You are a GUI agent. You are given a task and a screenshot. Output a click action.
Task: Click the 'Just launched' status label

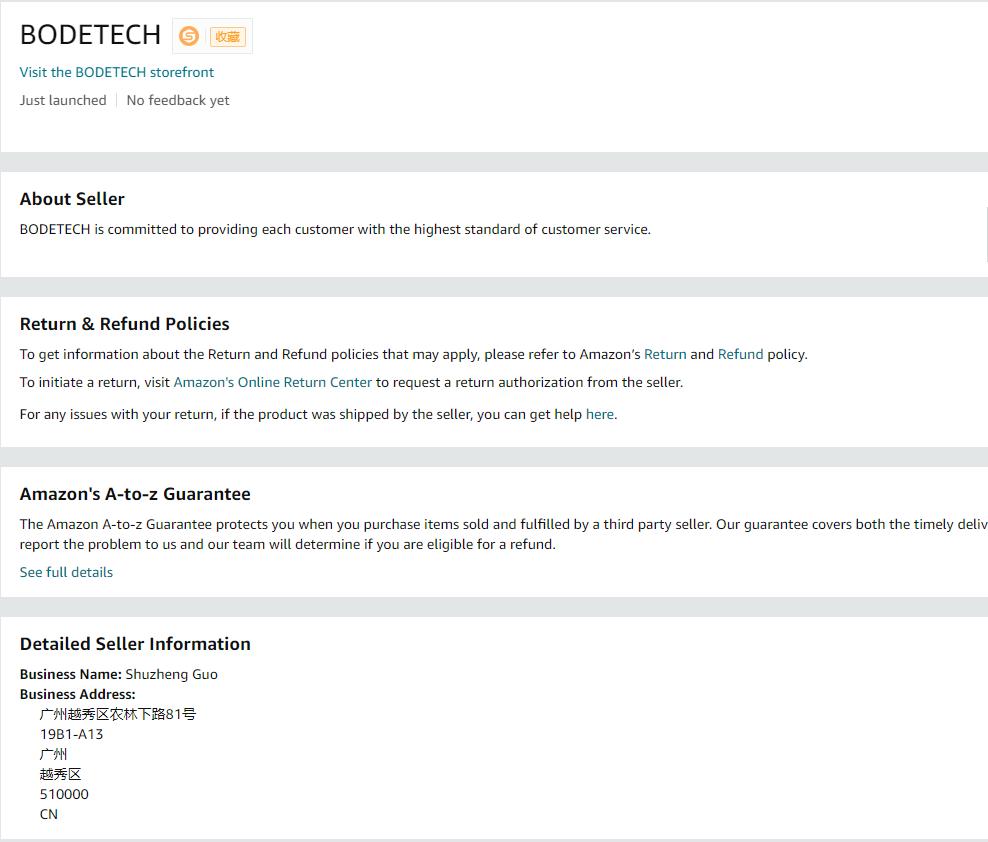tap(62, 100)
